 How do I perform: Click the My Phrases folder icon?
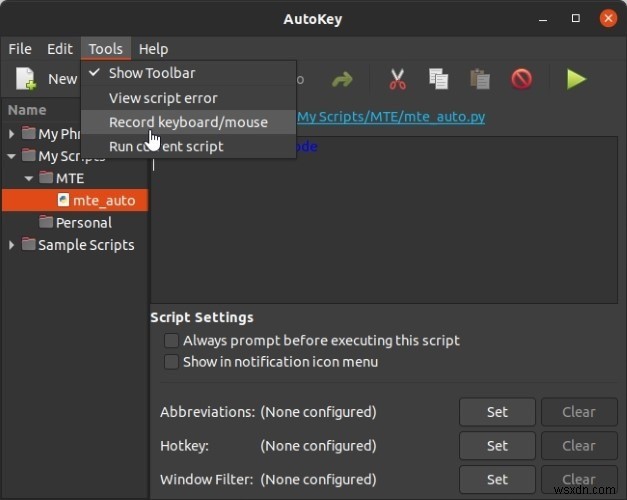tap(28, 133)
